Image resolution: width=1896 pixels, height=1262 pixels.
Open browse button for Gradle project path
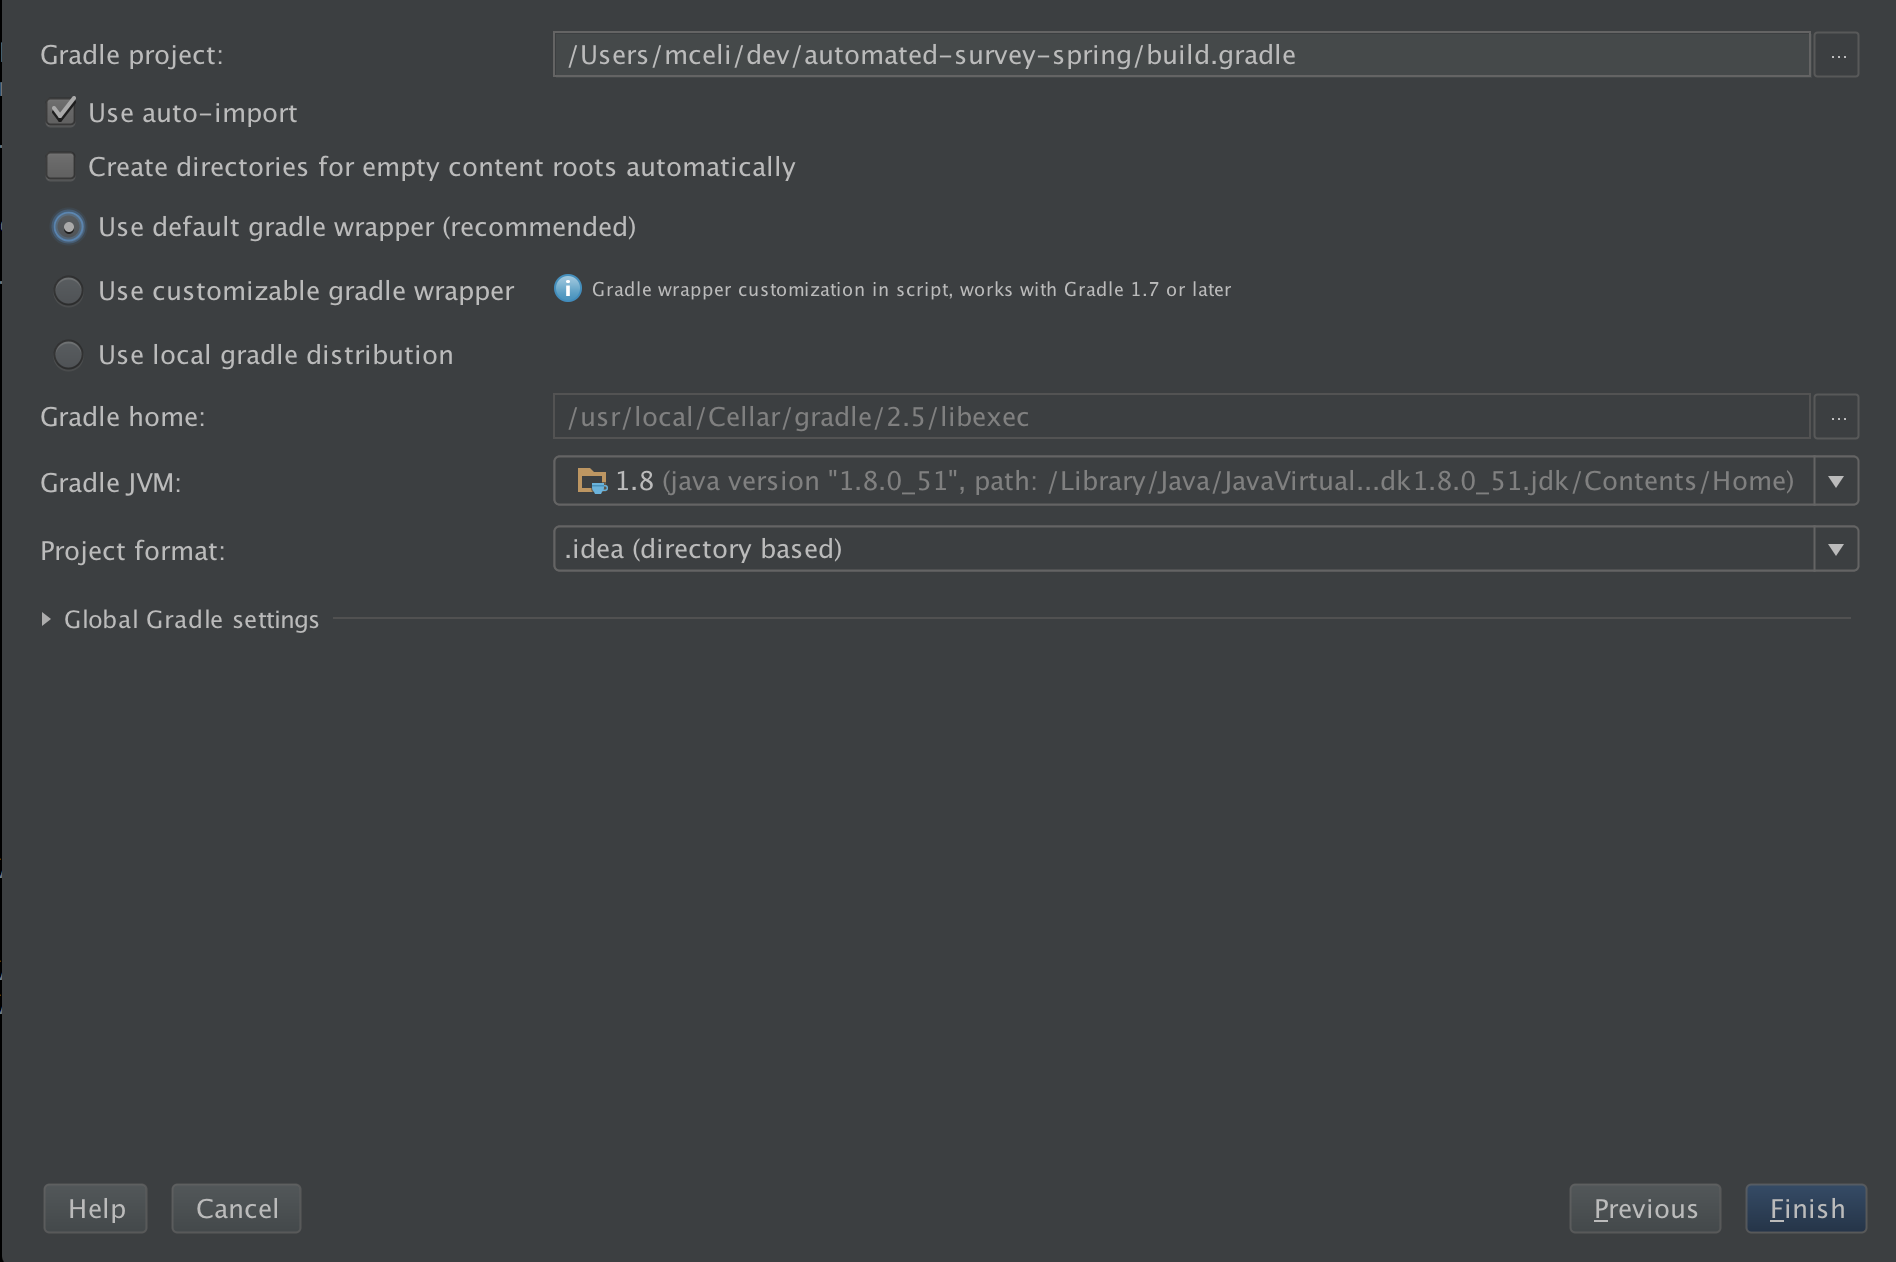1837,54
